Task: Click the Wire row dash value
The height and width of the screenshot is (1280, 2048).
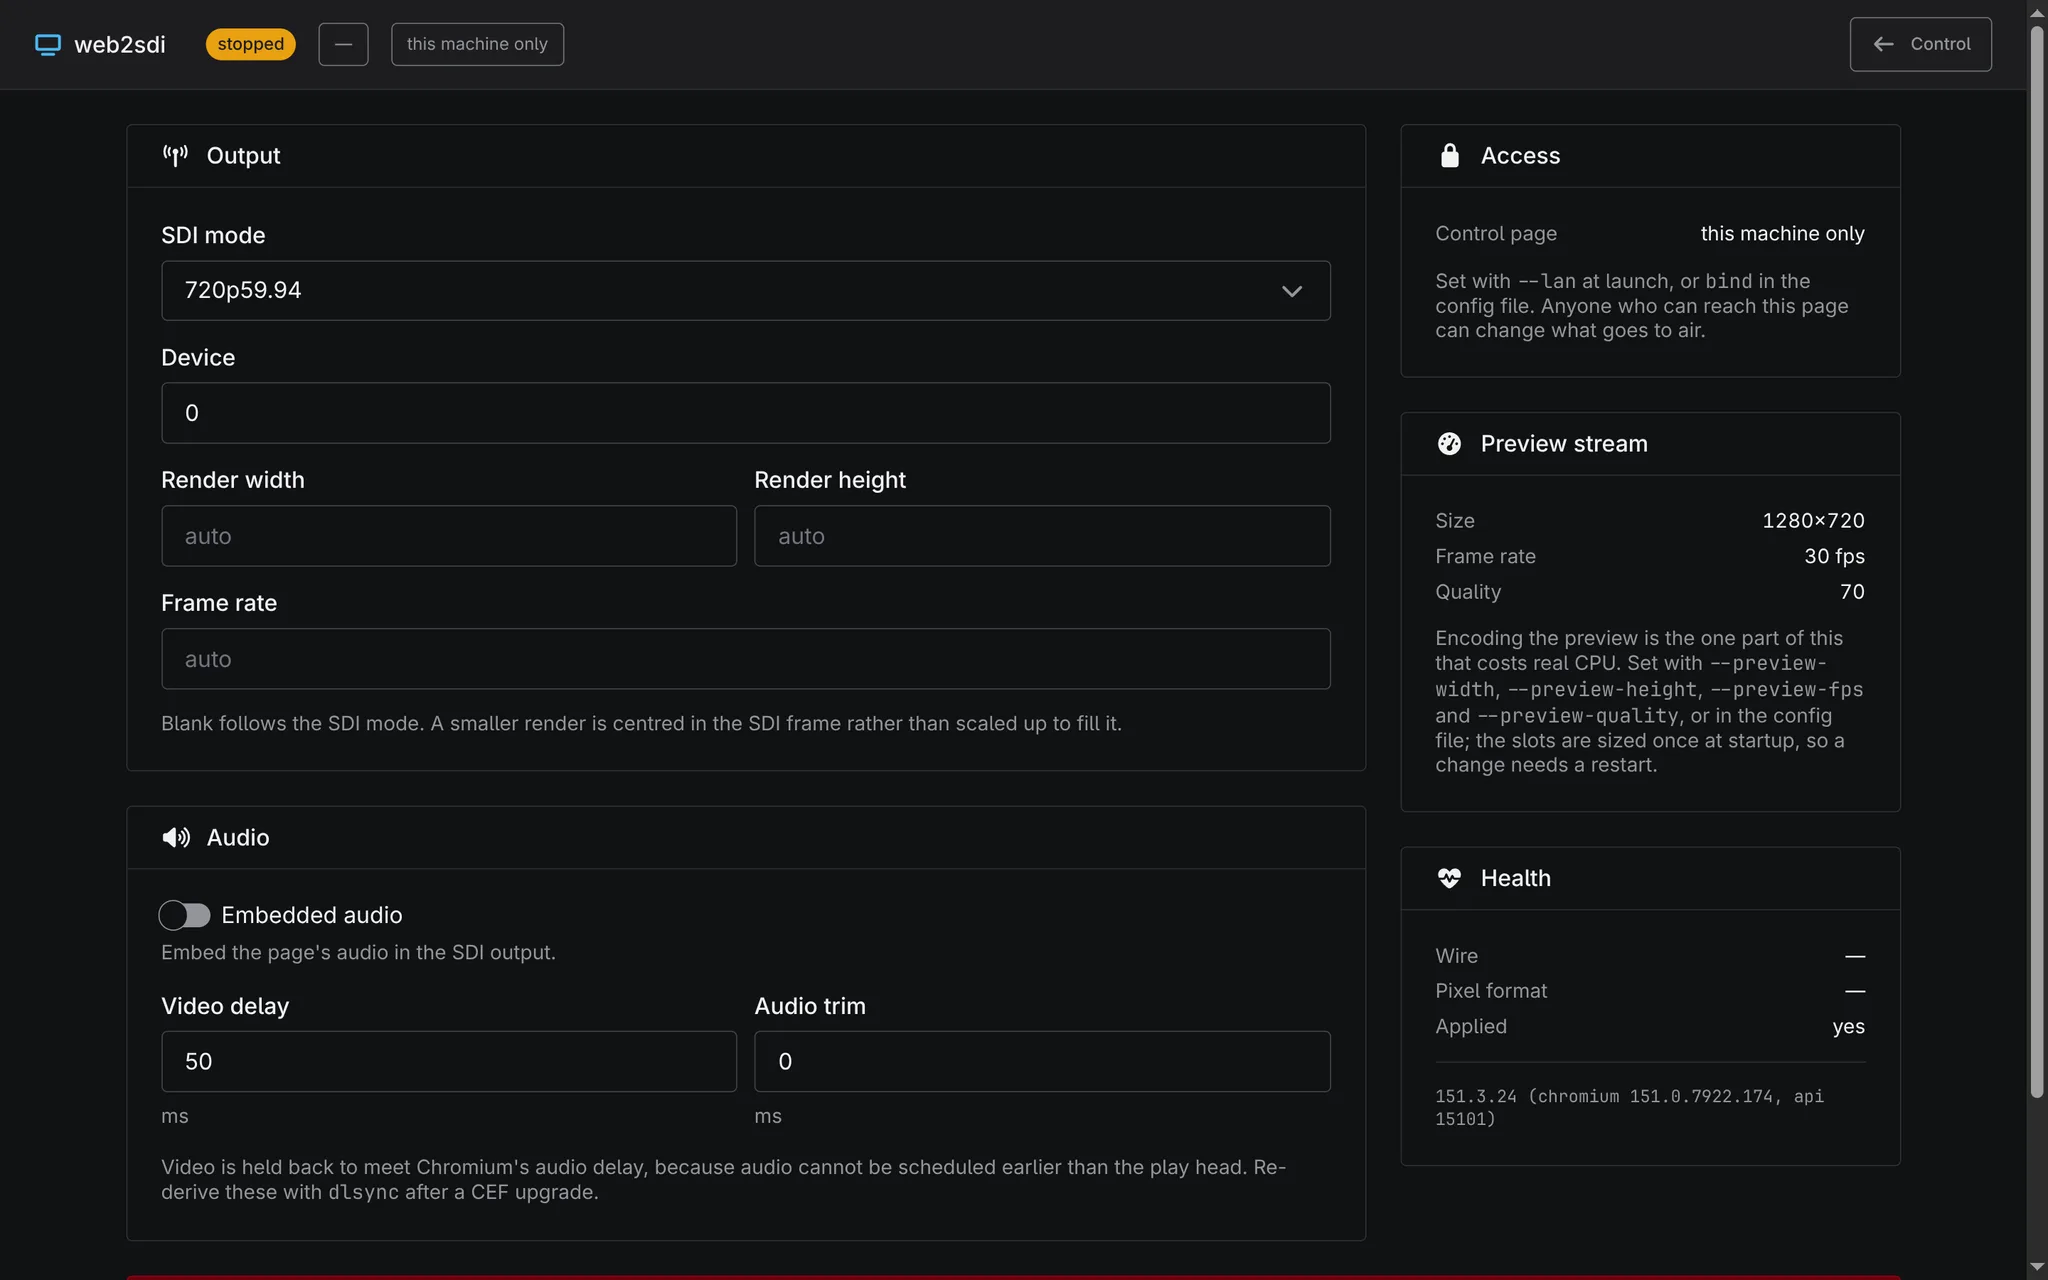Action: pos(1855,956)
